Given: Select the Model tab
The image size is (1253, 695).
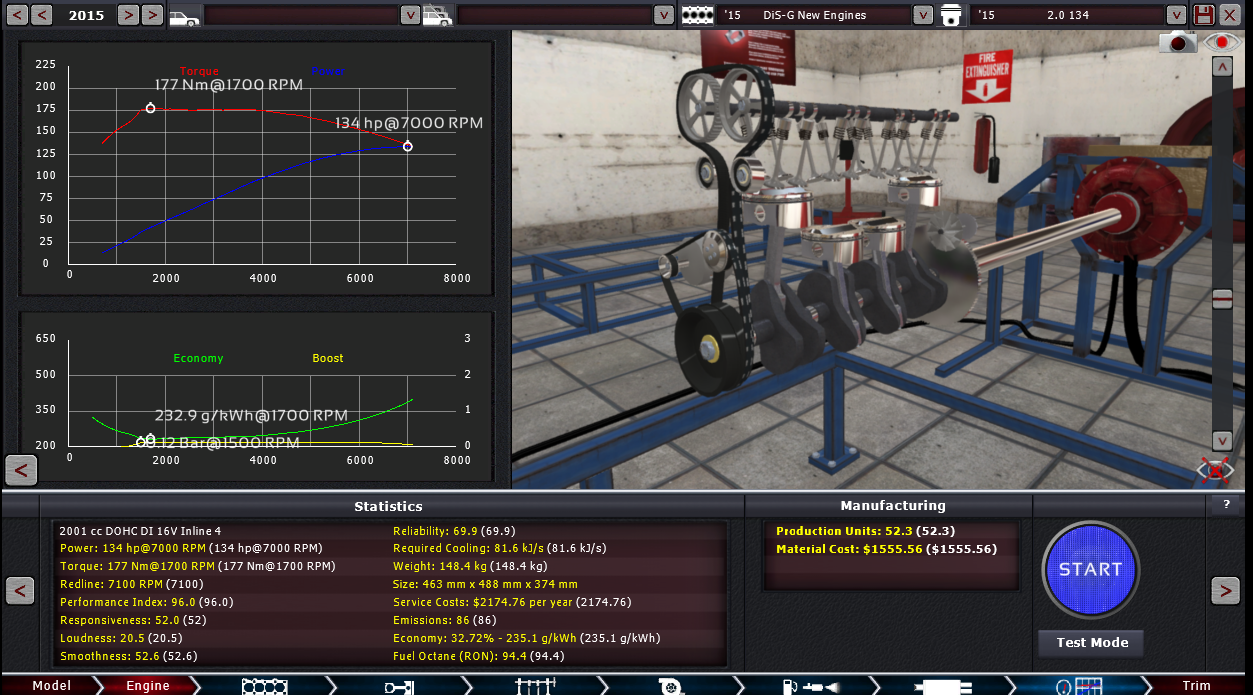Looking at the screenshot, I should [50, 686].
